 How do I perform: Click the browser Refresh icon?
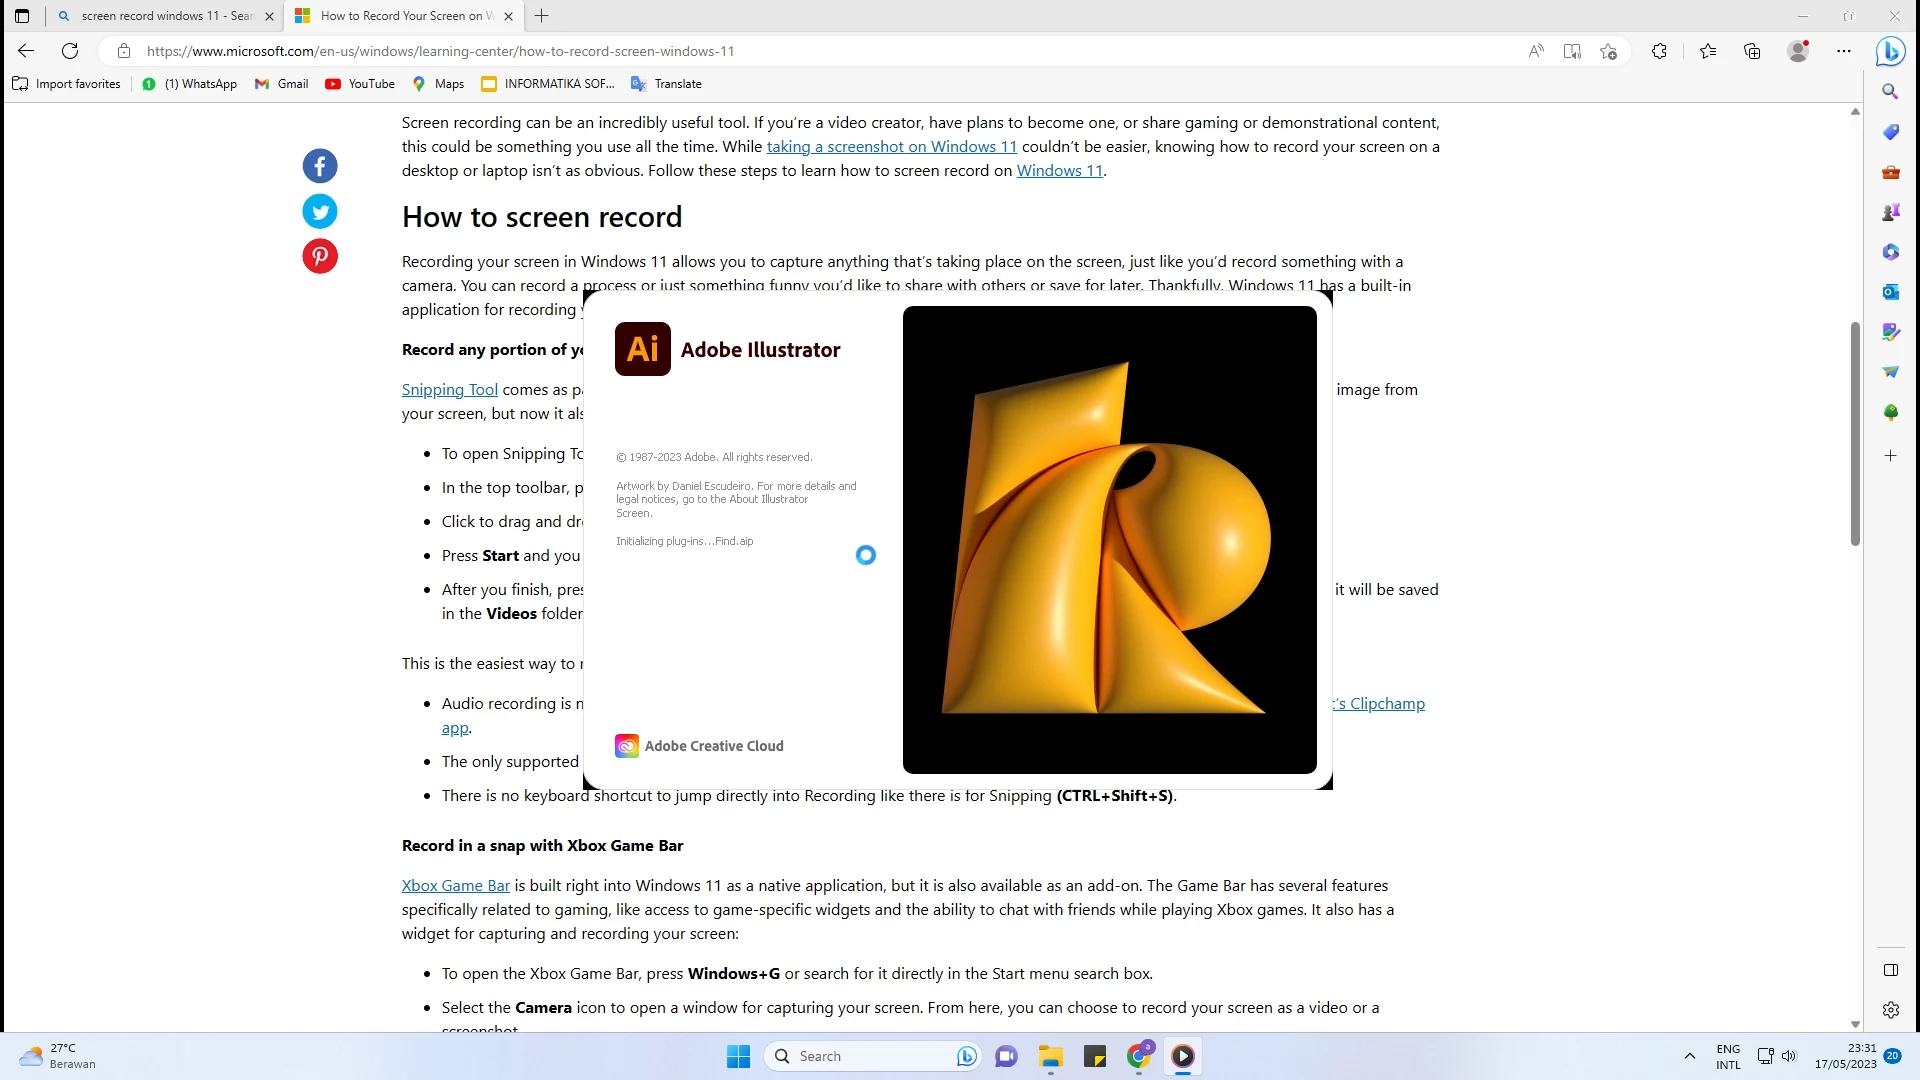coord(70,51)
